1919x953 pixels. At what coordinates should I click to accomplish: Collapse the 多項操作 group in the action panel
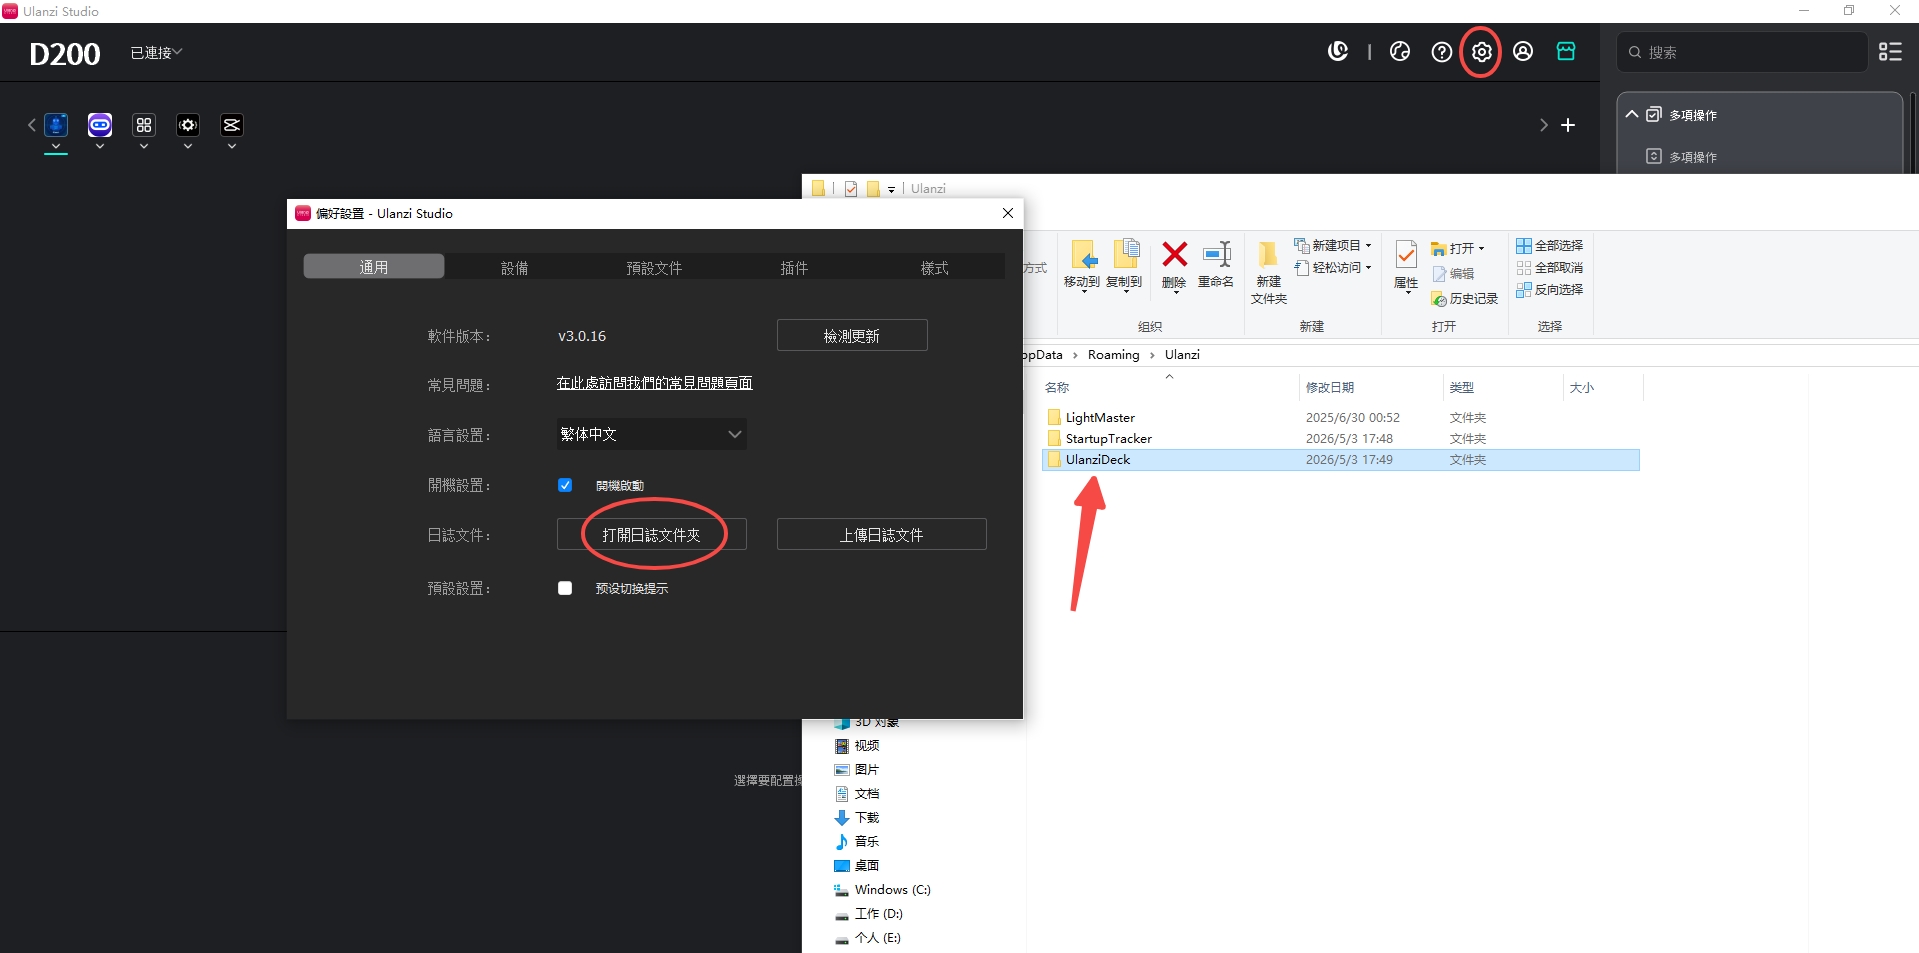tap(1632, 114)
